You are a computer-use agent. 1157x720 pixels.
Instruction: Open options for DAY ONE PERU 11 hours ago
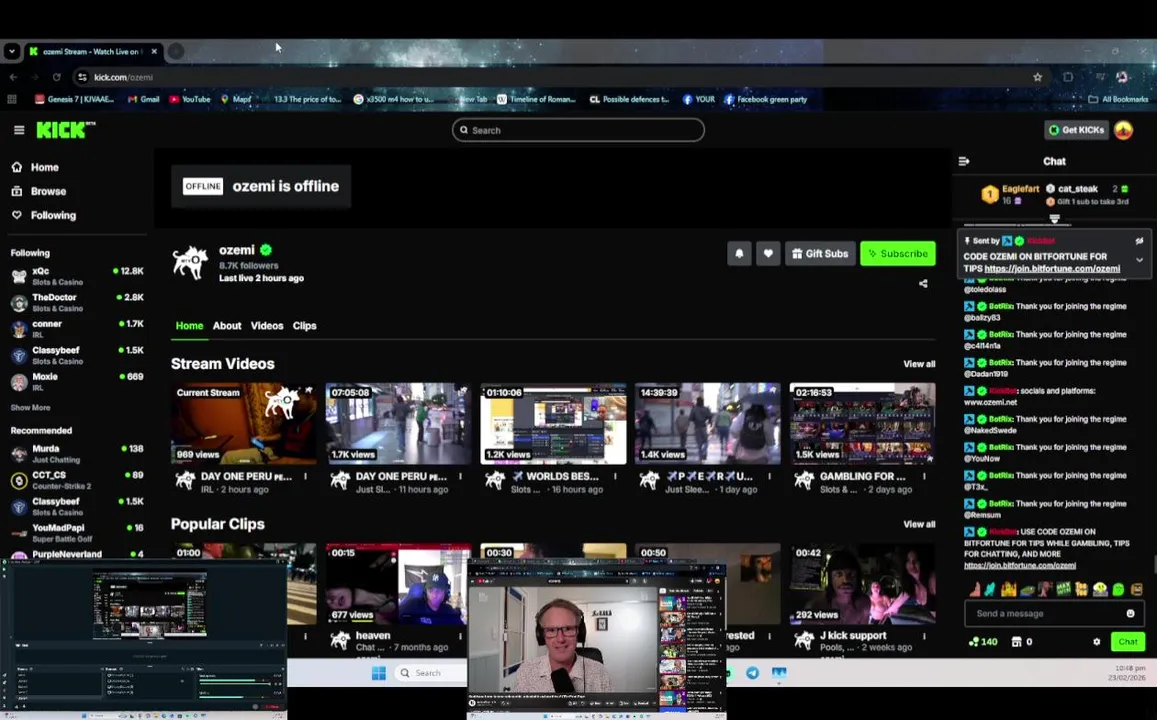[x=460, y=477]
